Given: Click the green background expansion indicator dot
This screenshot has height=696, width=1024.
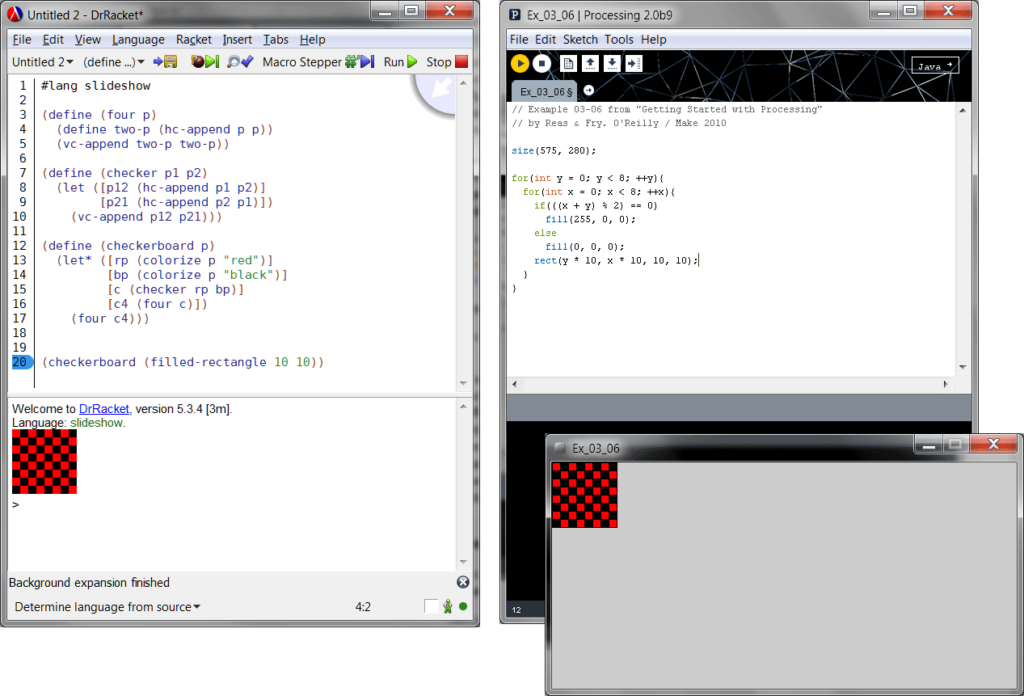Looking at the screenshot, I should point(463,606).
